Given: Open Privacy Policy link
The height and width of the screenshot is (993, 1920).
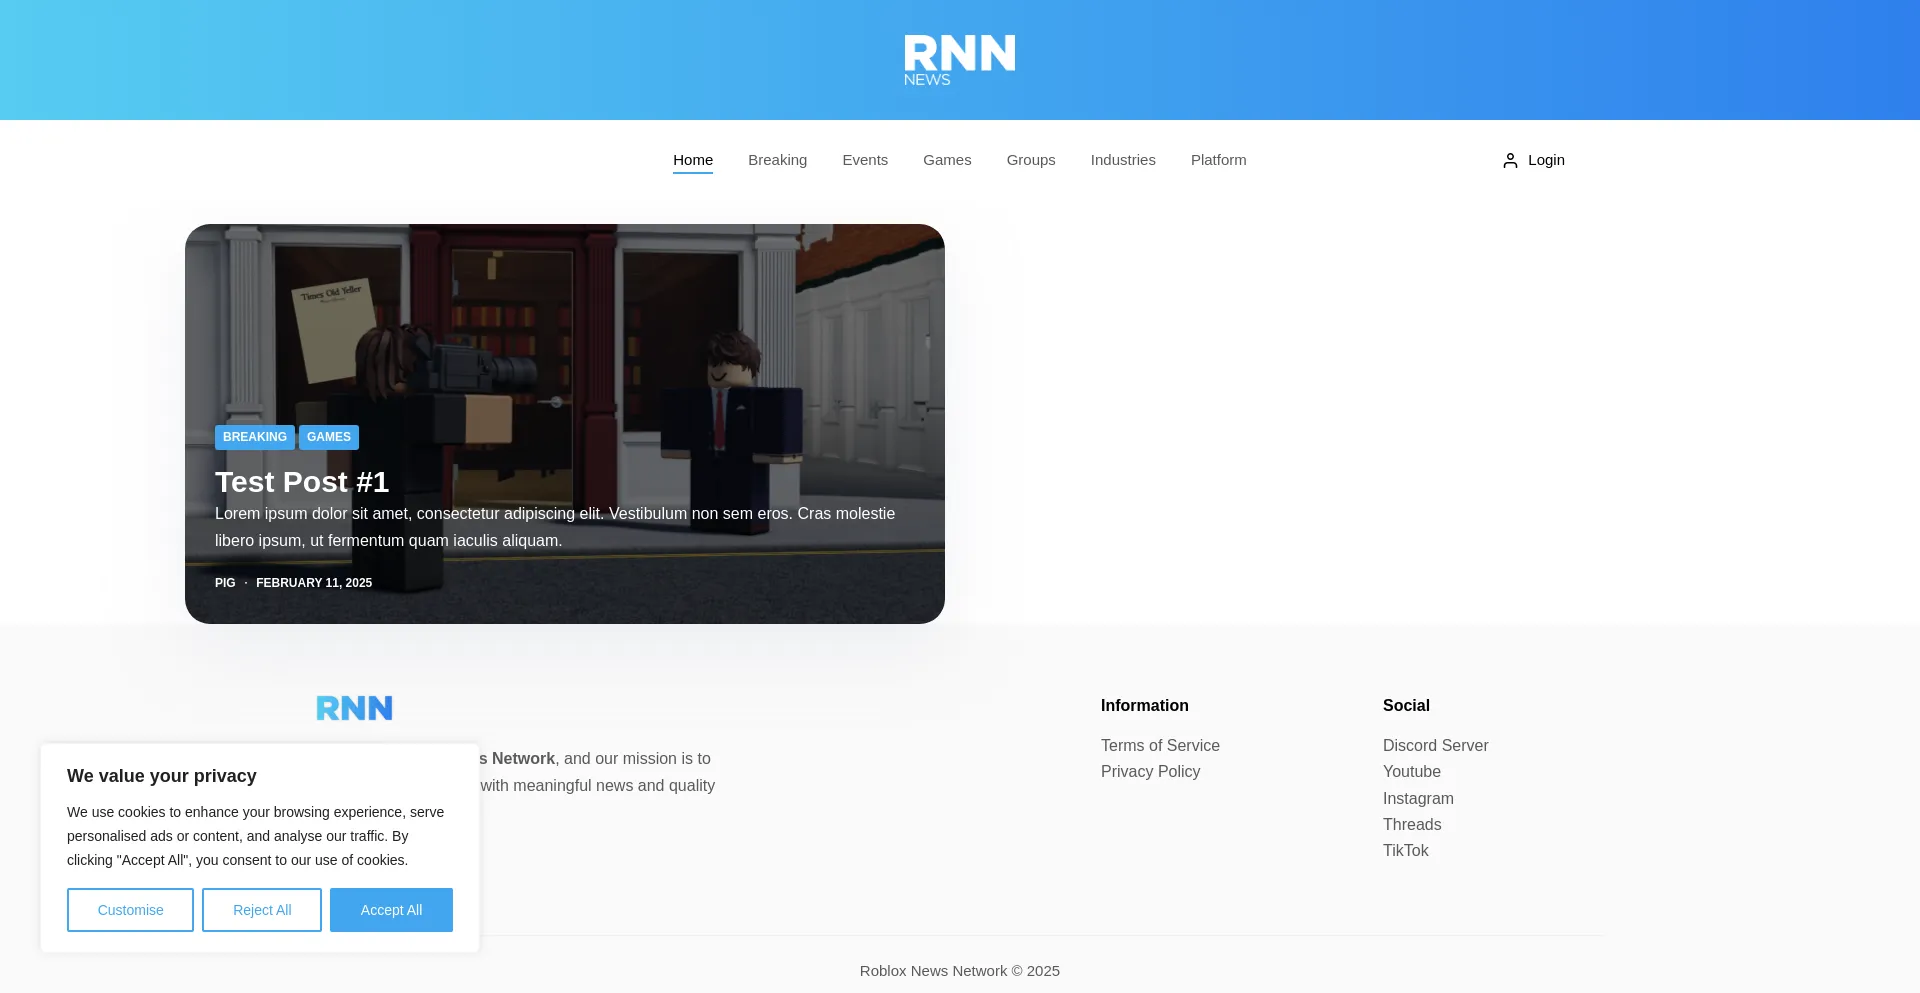Looking at the screenshot, I should tap(1150, 772).
